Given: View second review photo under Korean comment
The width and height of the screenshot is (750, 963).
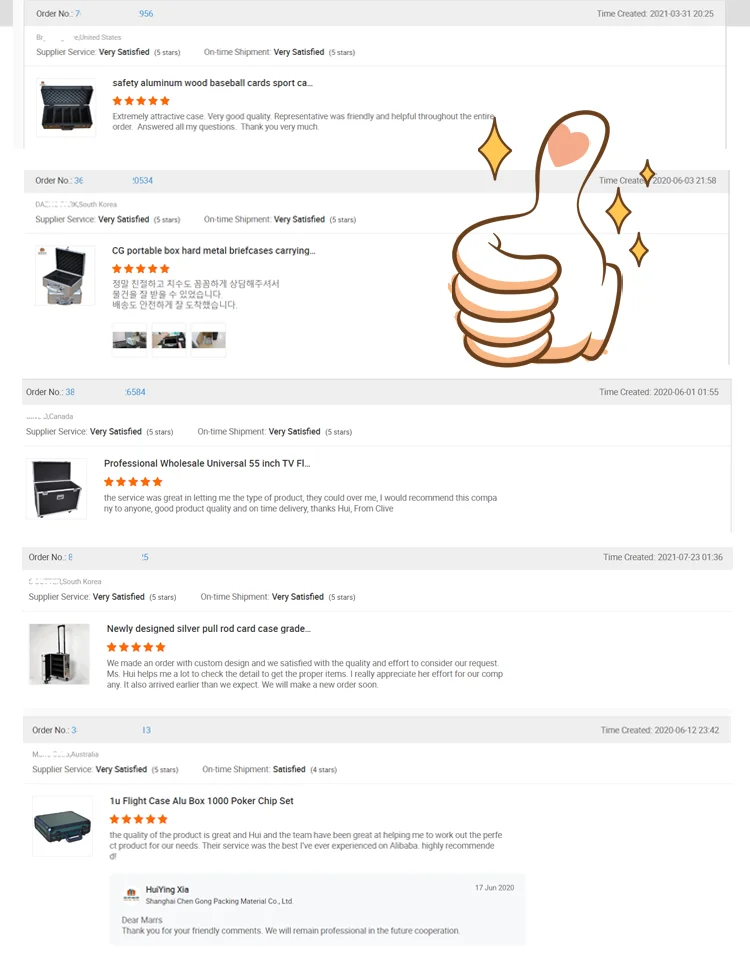Looking at the screenshot, I should tap(169, 340).
